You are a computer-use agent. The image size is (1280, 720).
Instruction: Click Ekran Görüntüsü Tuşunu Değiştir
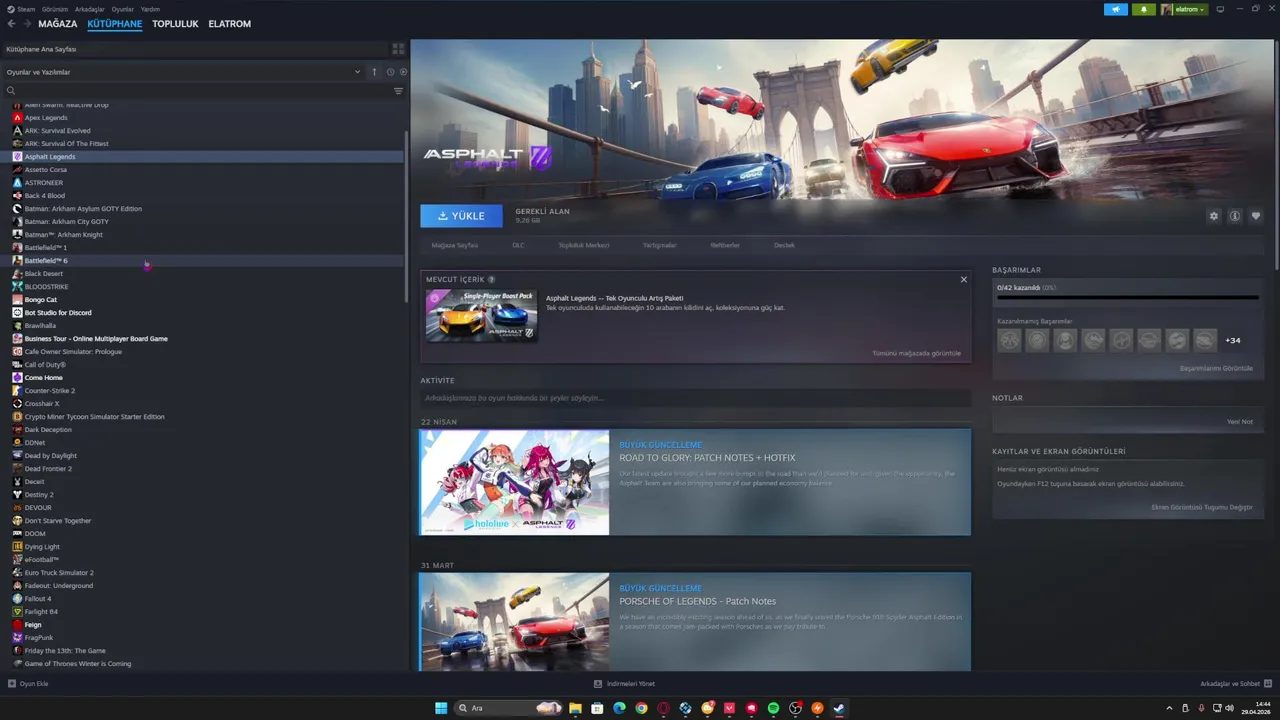(1202, 507)
